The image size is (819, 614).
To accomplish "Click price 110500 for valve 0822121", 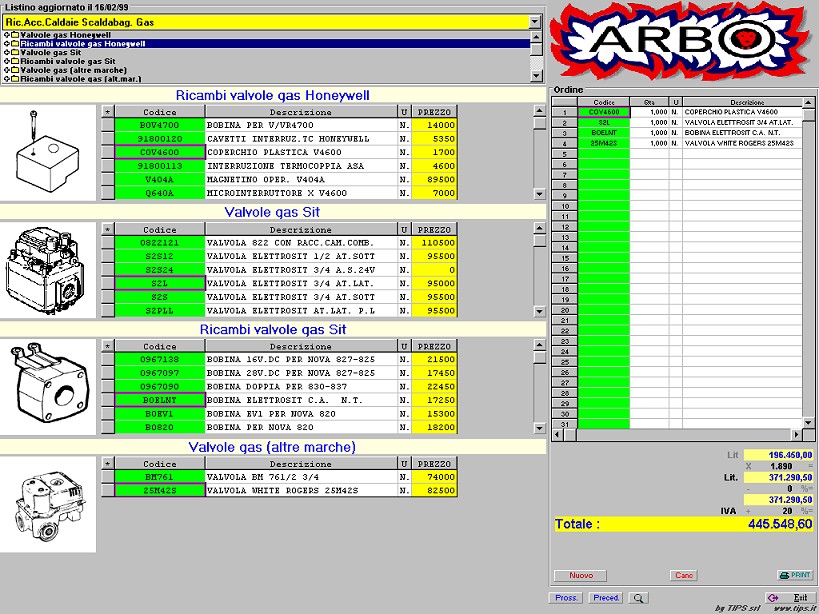I will 434,243.
